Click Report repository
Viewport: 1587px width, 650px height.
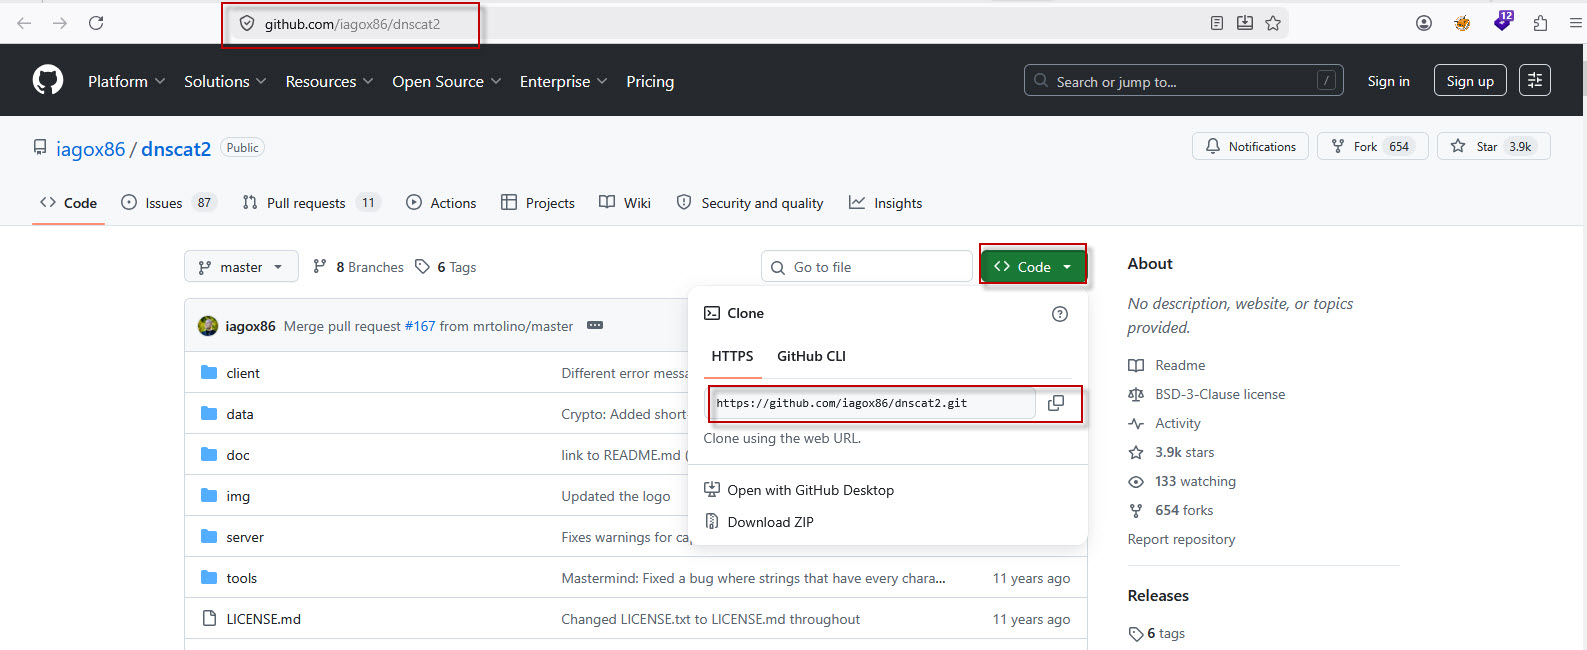coord(1181,539)
